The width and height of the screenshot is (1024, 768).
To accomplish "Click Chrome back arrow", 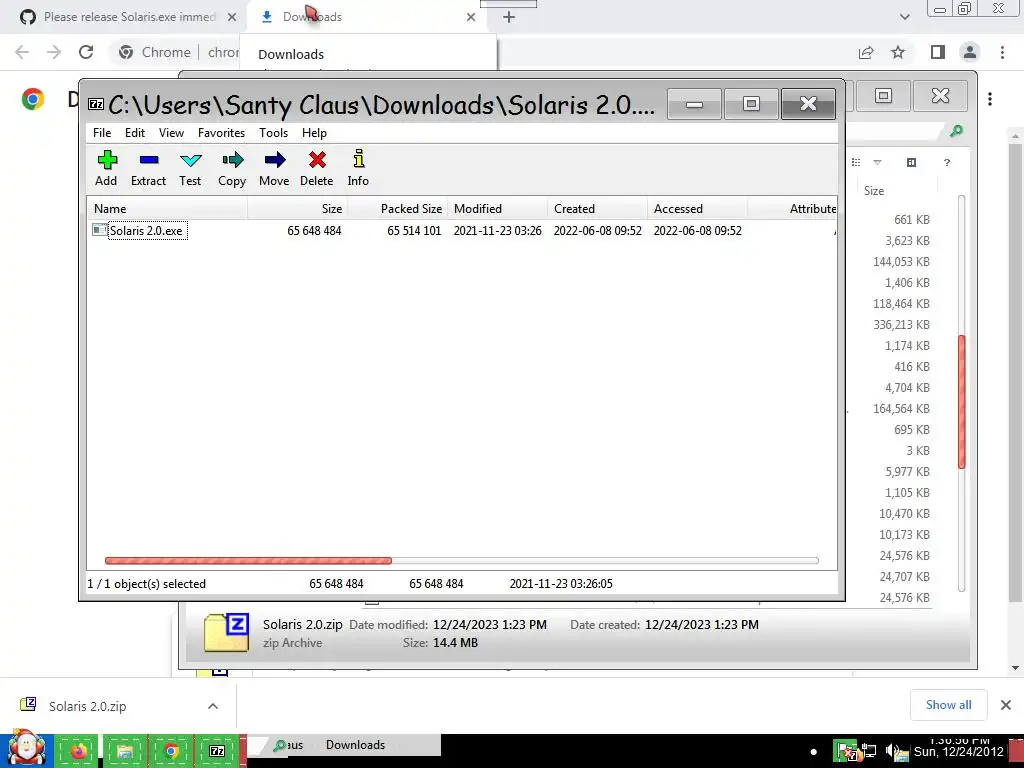I will coord(22,52).
